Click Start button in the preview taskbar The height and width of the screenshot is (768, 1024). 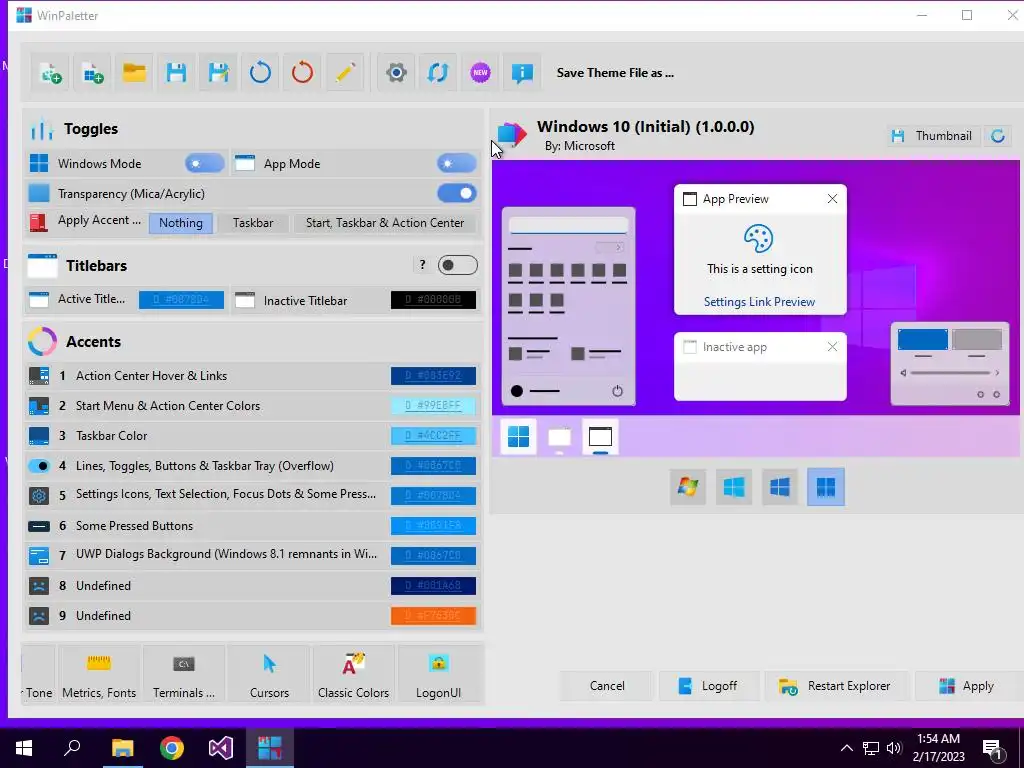(x=519, y=436)
